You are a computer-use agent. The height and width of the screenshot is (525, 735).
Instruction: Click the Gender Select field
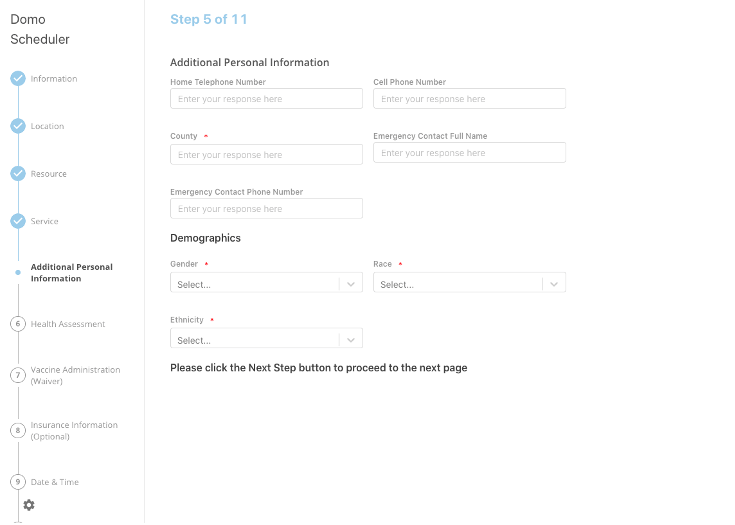pyautogui.click(x=266, y=283)
